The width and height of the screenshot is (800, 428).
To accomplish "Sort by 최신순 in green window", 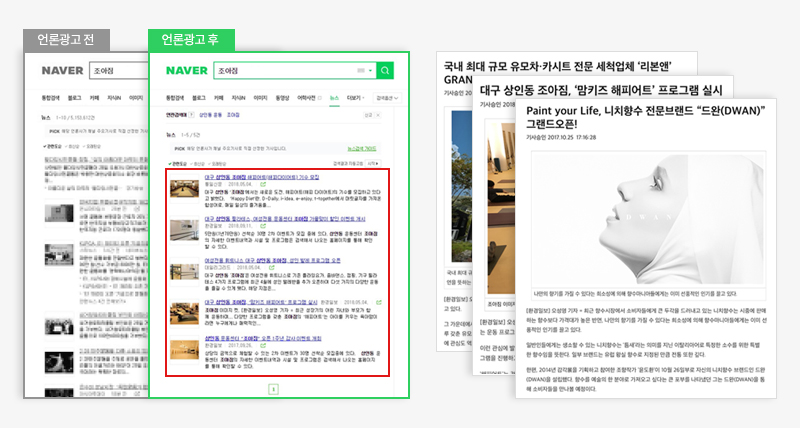I will coord(198,164).
